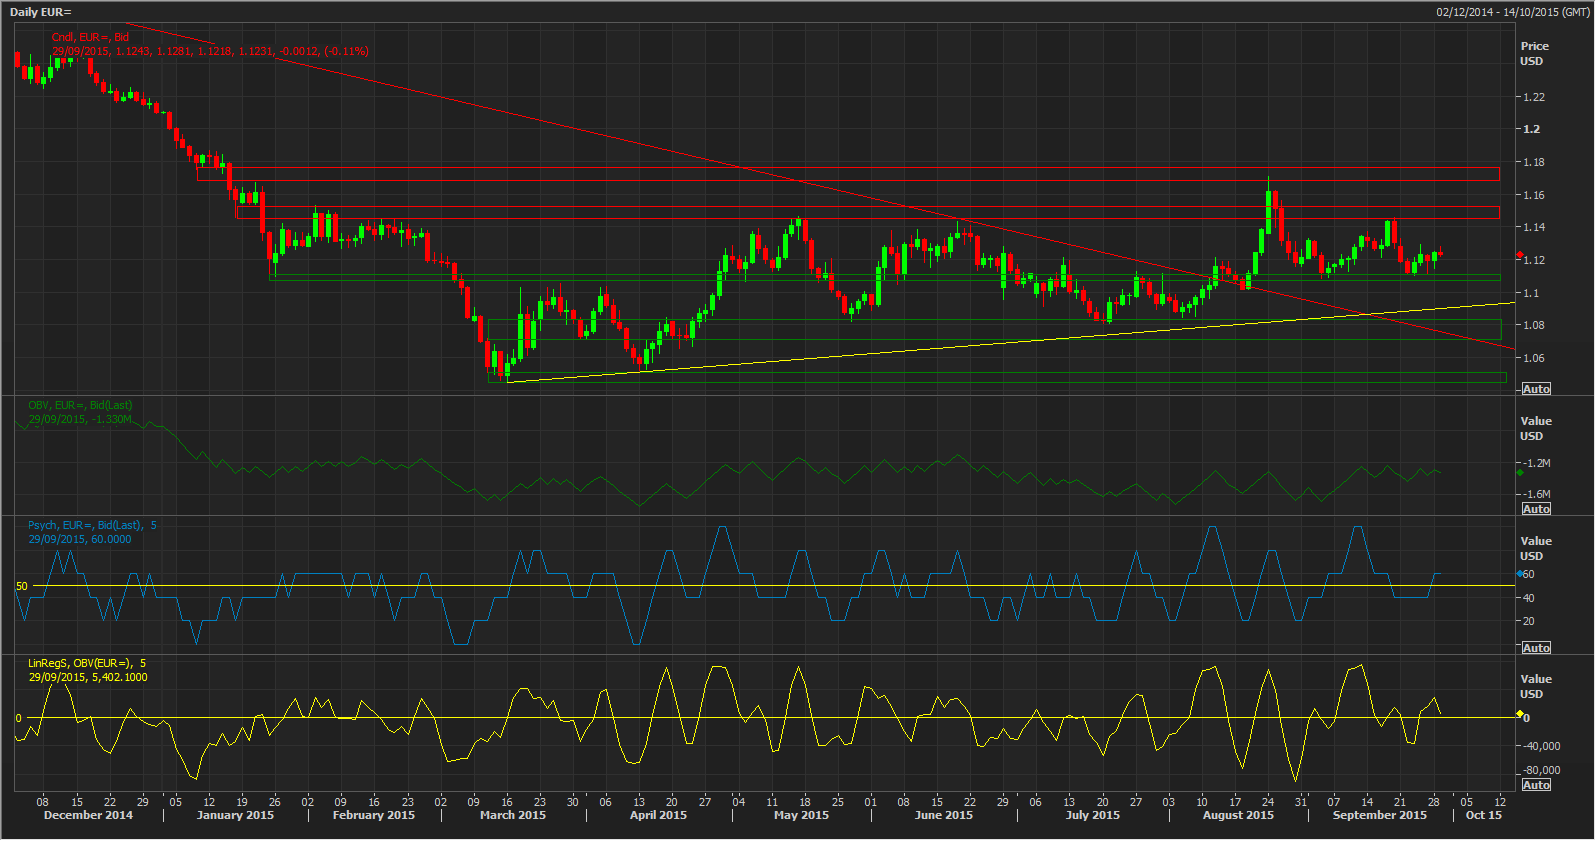
Task: Click the yellow LinRegS axis marker near 0
Action: pos(1520,714)
